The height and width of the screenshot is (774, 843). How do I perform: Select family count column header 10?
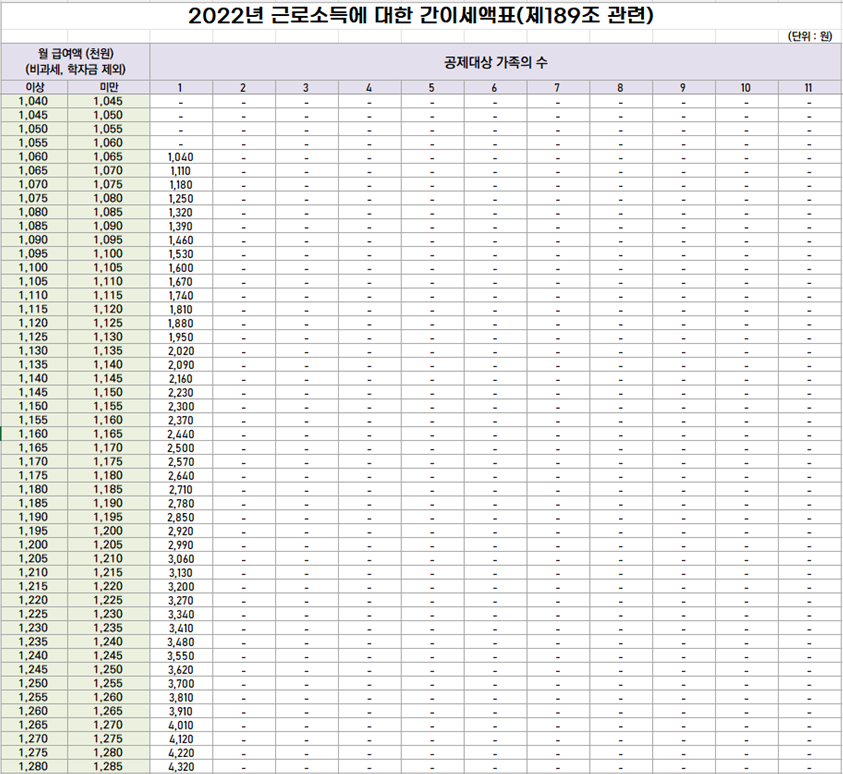746,88
